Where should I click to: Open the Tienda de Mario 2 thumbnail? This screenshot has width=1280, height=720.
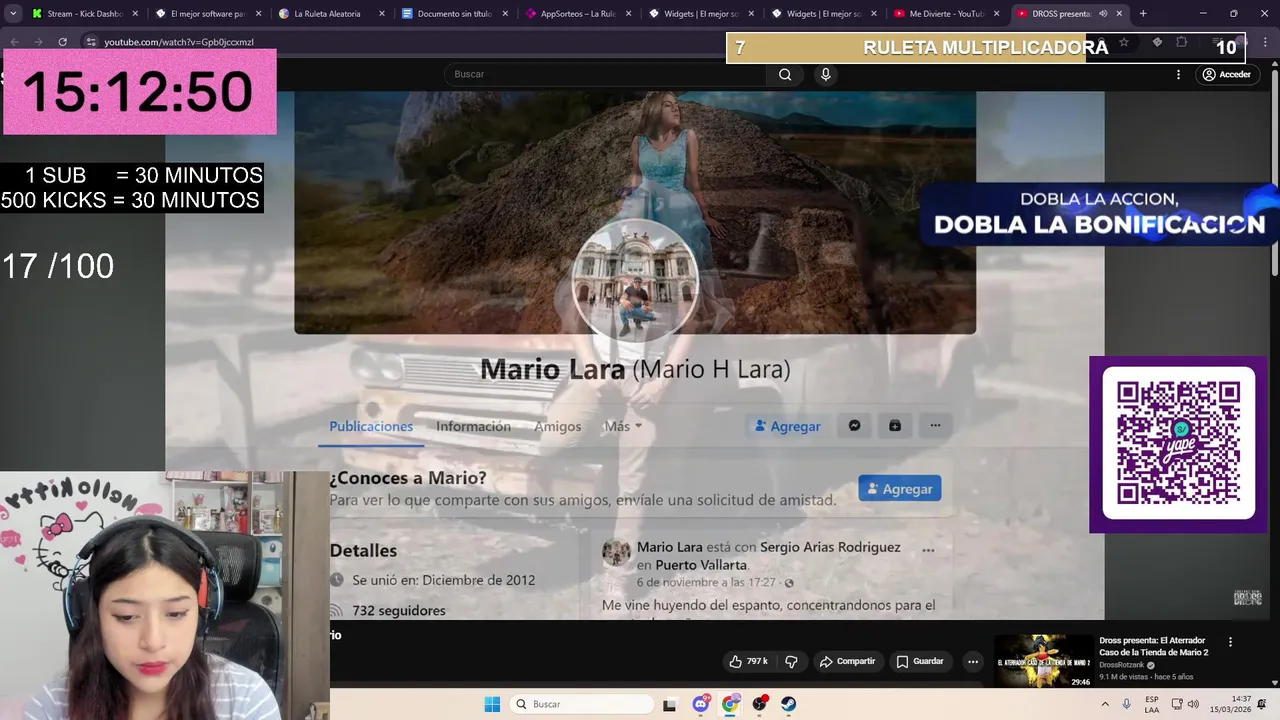coord(1043,660)
